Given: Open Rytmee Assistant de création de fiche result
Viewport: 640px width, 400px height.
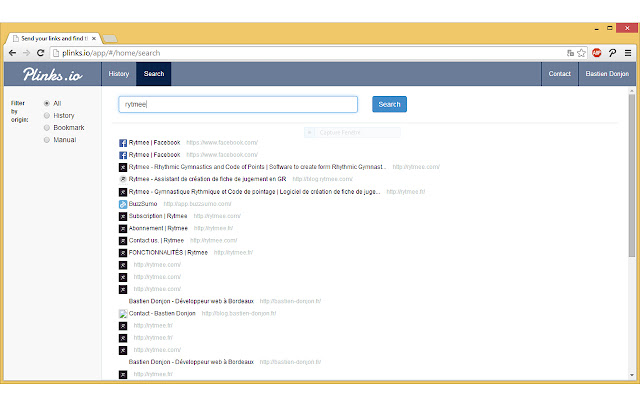Looking at the screenshot, I should tap(207, 179).
